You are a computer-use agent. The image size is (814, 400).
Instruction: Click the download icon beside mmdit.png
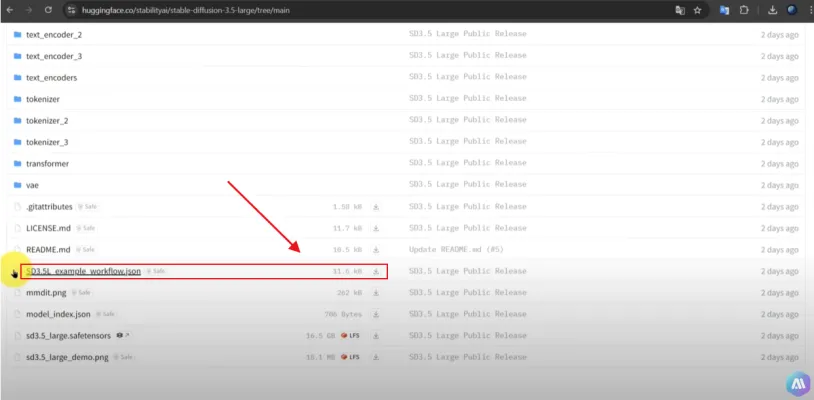pyautogui.click(x=376, y=292)
